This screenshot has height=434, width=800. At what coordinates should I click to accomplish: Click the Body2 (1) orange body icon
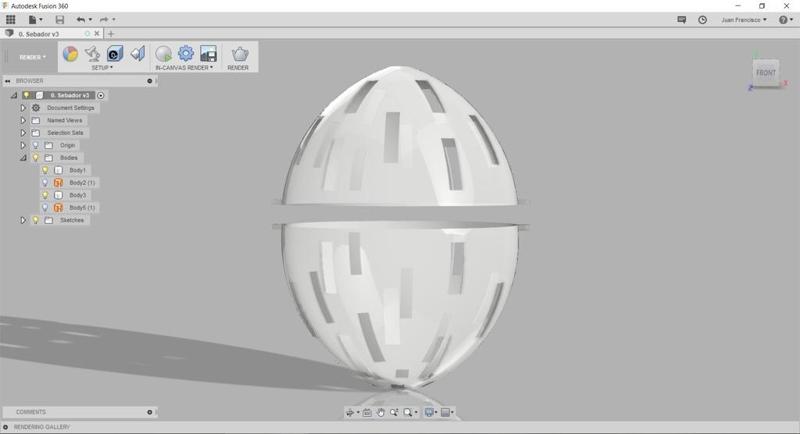click(58, 183)
